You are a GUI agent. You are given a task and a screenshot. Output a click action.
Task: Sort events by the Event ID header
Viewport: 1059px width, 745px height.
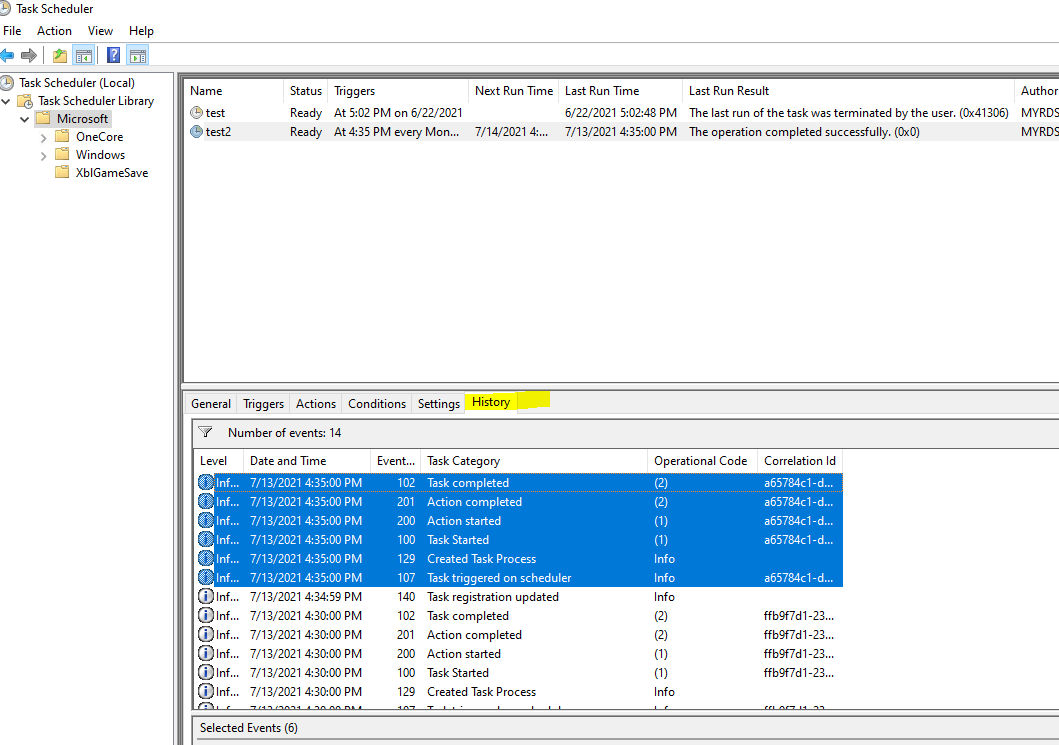click(x=395, y=461)
